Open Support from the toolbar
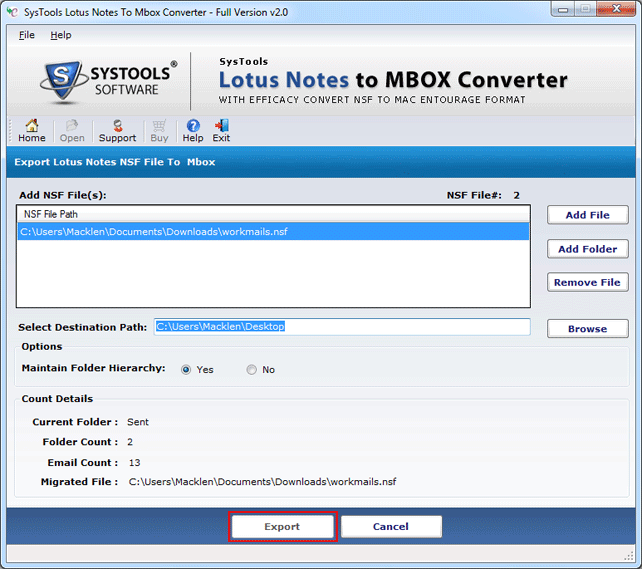Viewport: 642px width, 569px height. point(118,131)
